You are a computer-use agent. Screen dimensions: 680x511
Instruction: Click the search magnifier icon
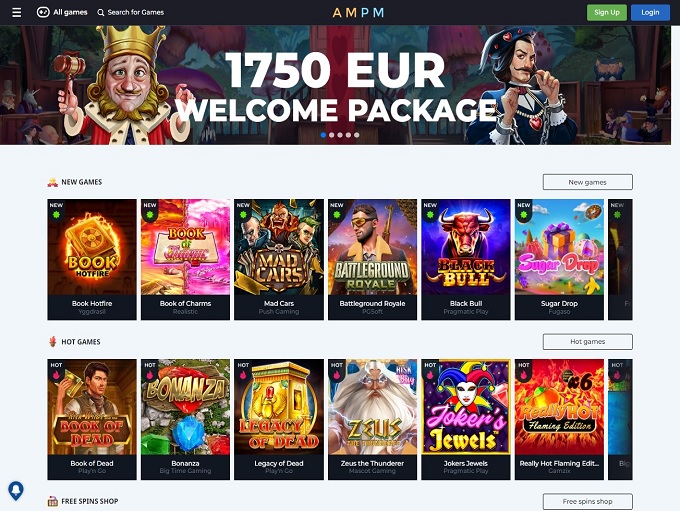click(x=101, y=13)
